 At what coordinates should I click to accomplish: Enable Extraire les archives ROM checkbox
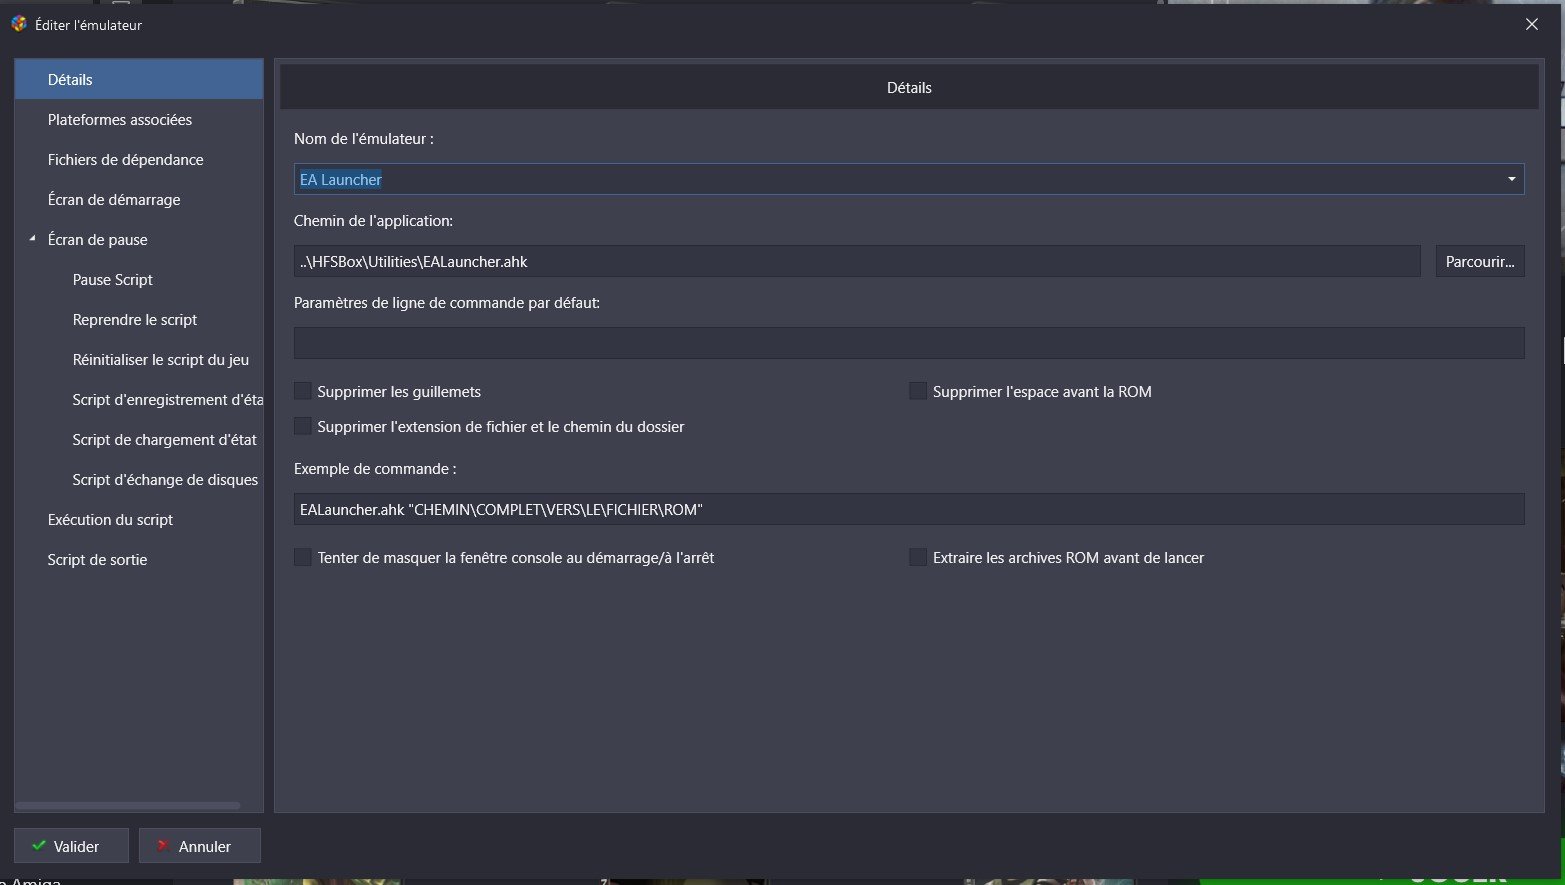point(917,557)
